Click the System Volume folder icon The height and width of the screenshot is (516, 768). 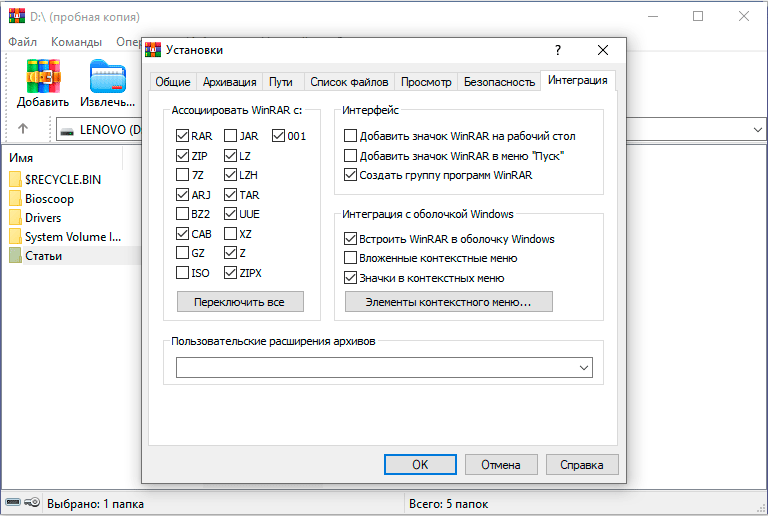[15, 236]
